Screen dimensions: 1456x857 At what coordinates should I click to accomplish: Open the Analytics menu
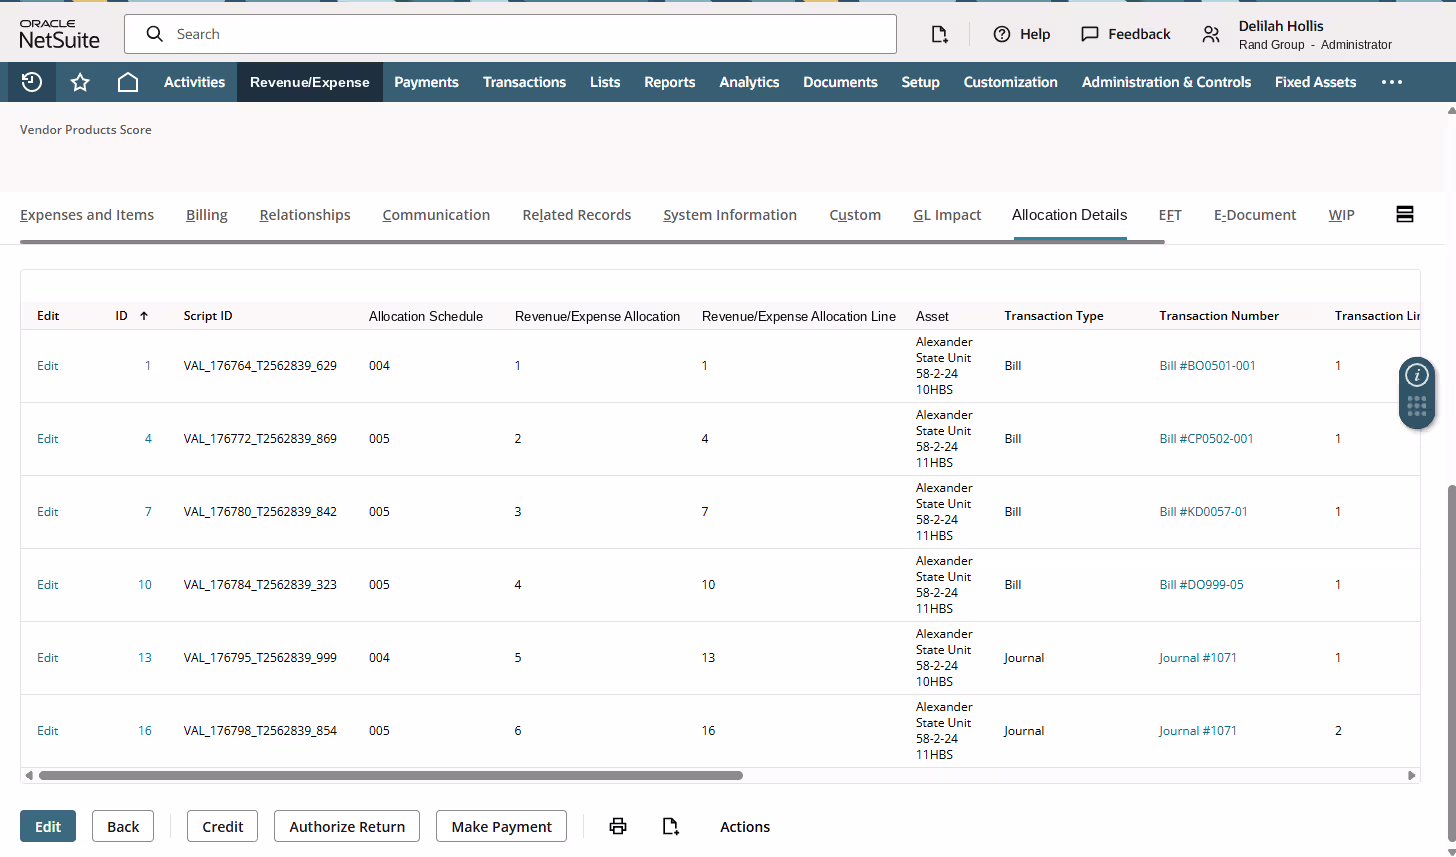(749, 82)
